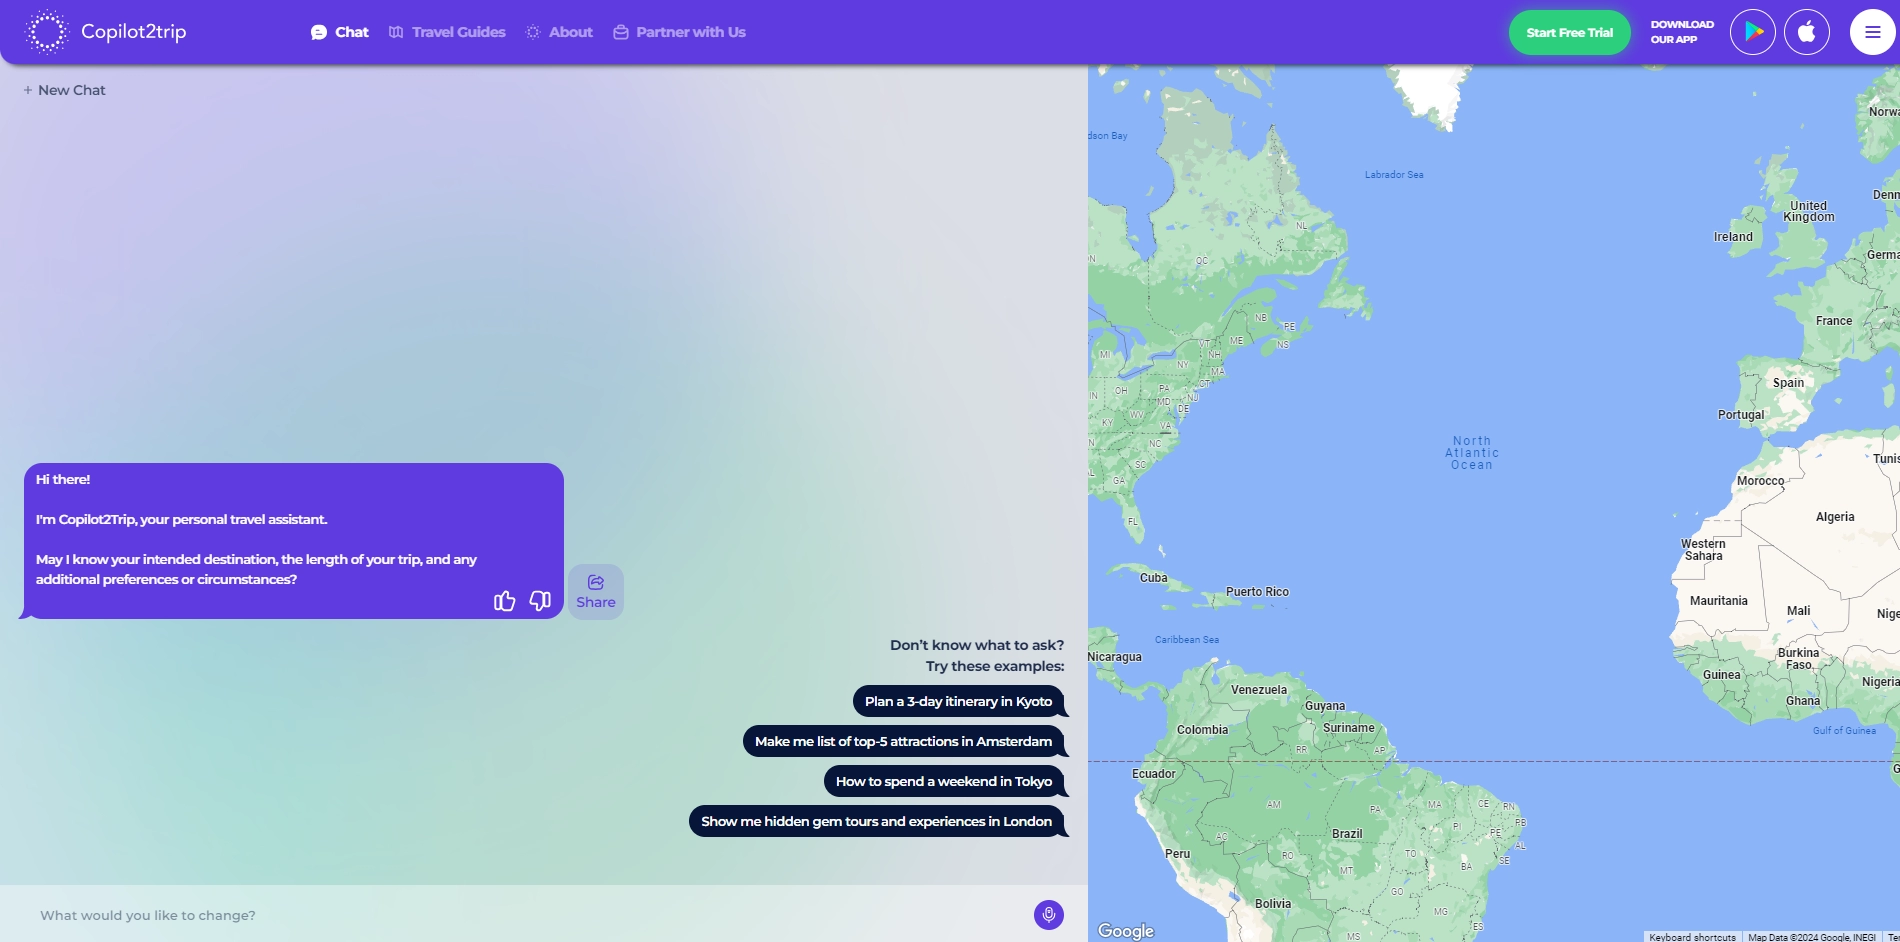Screen dimensions: 1900x942
Task: Click the Portugal map label
Action: click(x=1741, y=415)
